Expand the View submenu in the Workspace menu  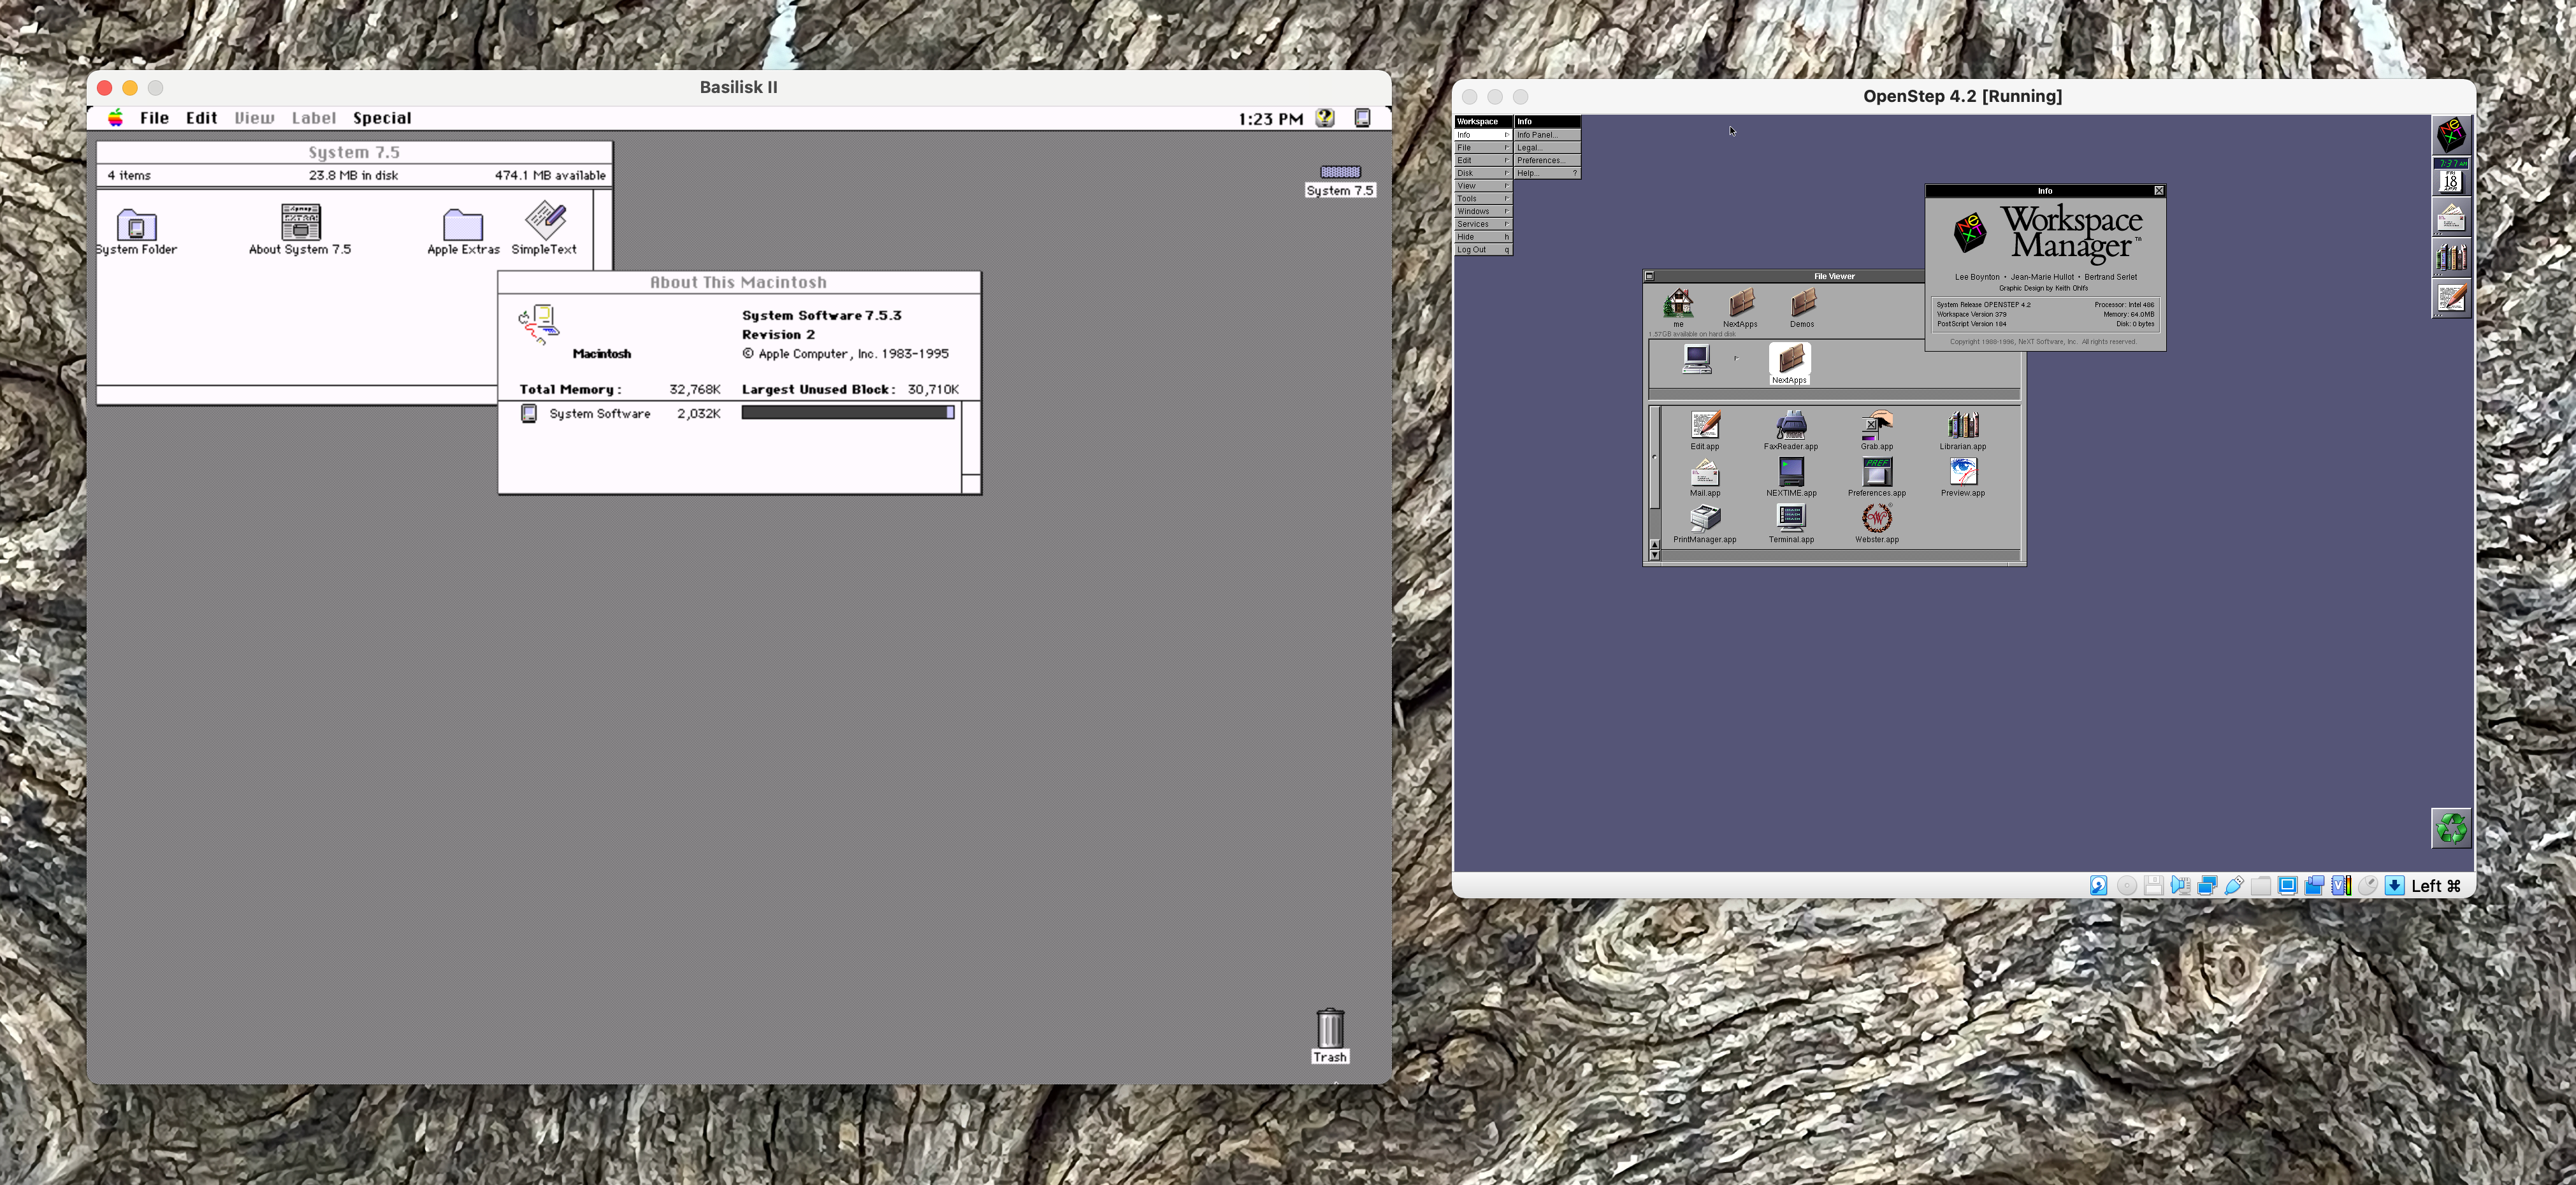click(x=1483, y=186)
